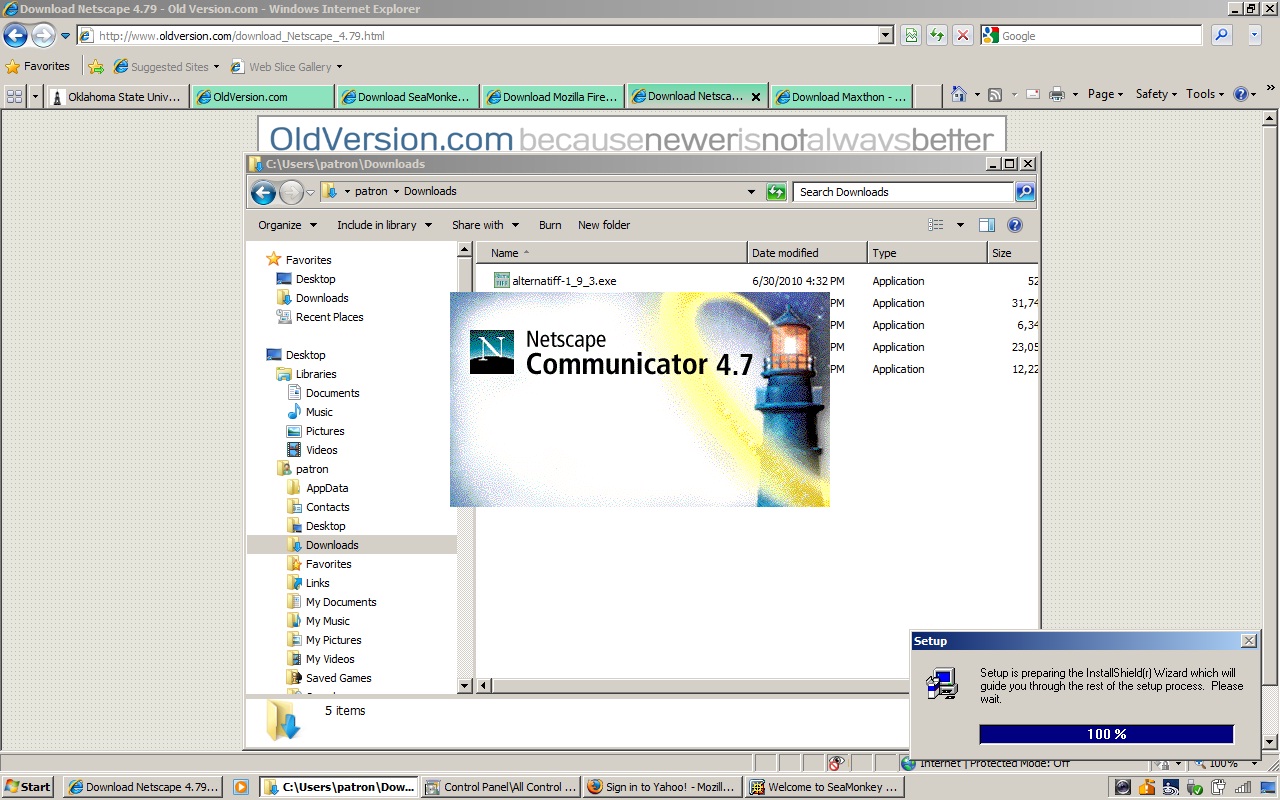The image size is (1280, 800).
Task: Click the New folder button
Action: pyautogui.click(x=604, y=225)
